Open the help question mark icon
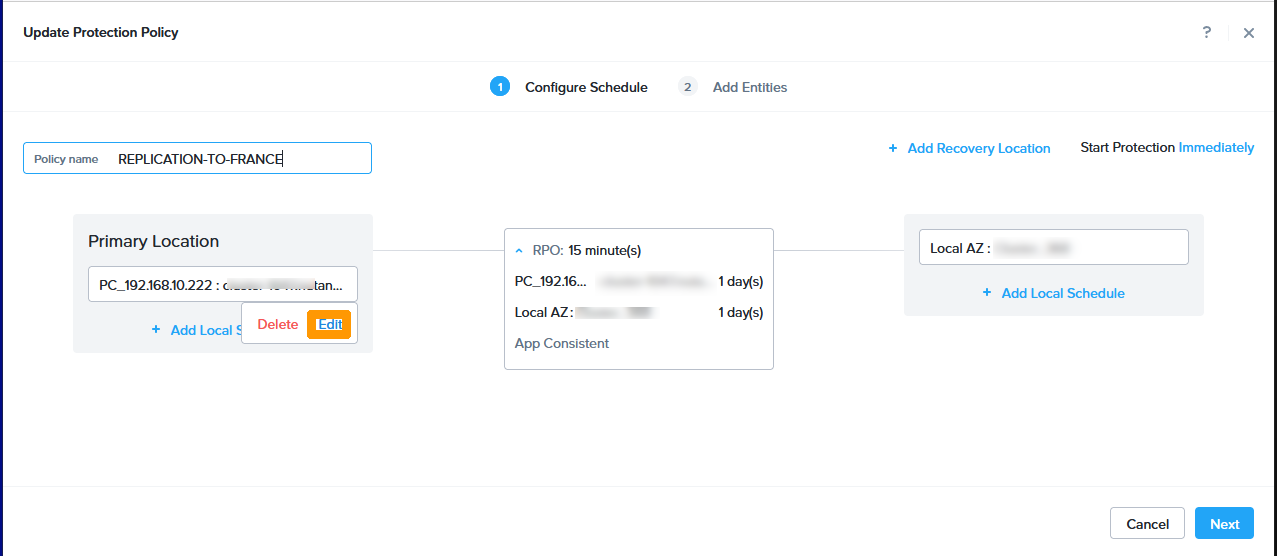This screenshot has height=556, width=1277. click(x=1207, y=32)
